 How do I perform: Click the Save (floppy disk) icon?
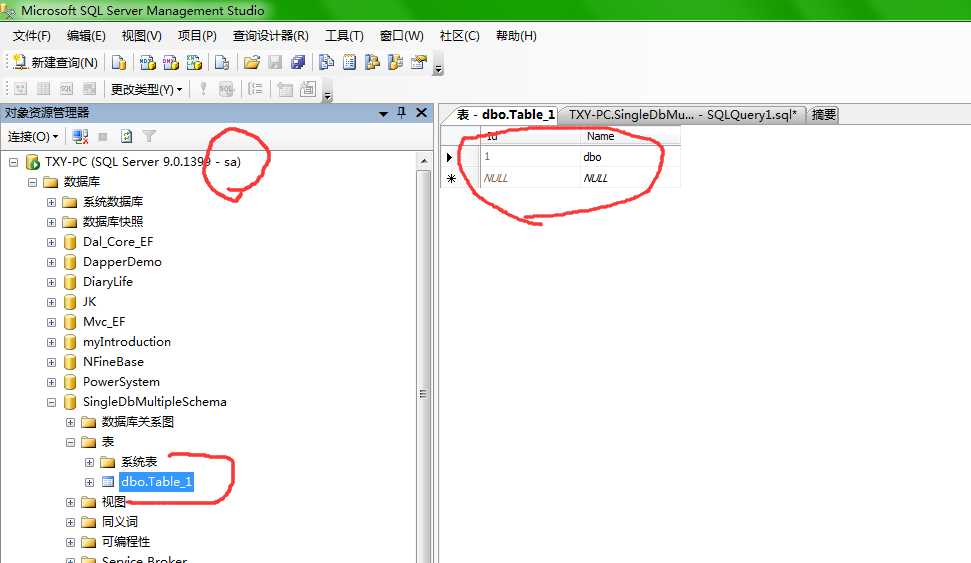point(275,63)
